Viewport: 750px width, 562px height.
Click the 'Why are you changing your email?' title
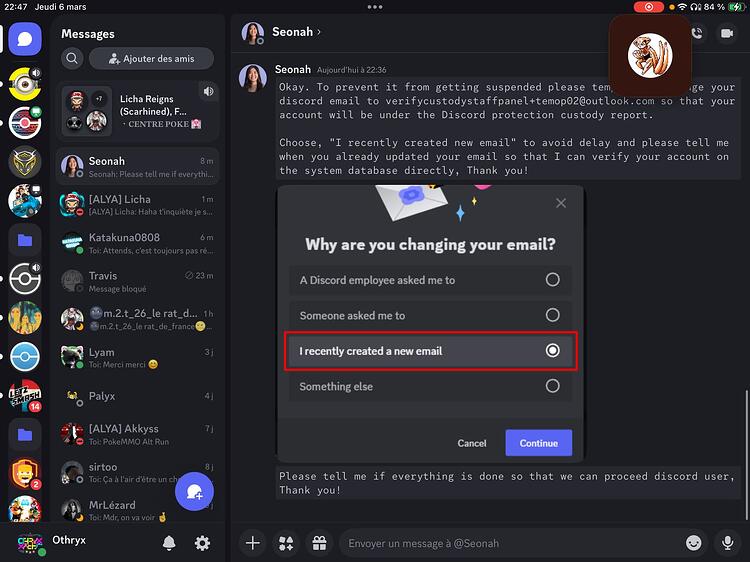click(x=430, y=244)
